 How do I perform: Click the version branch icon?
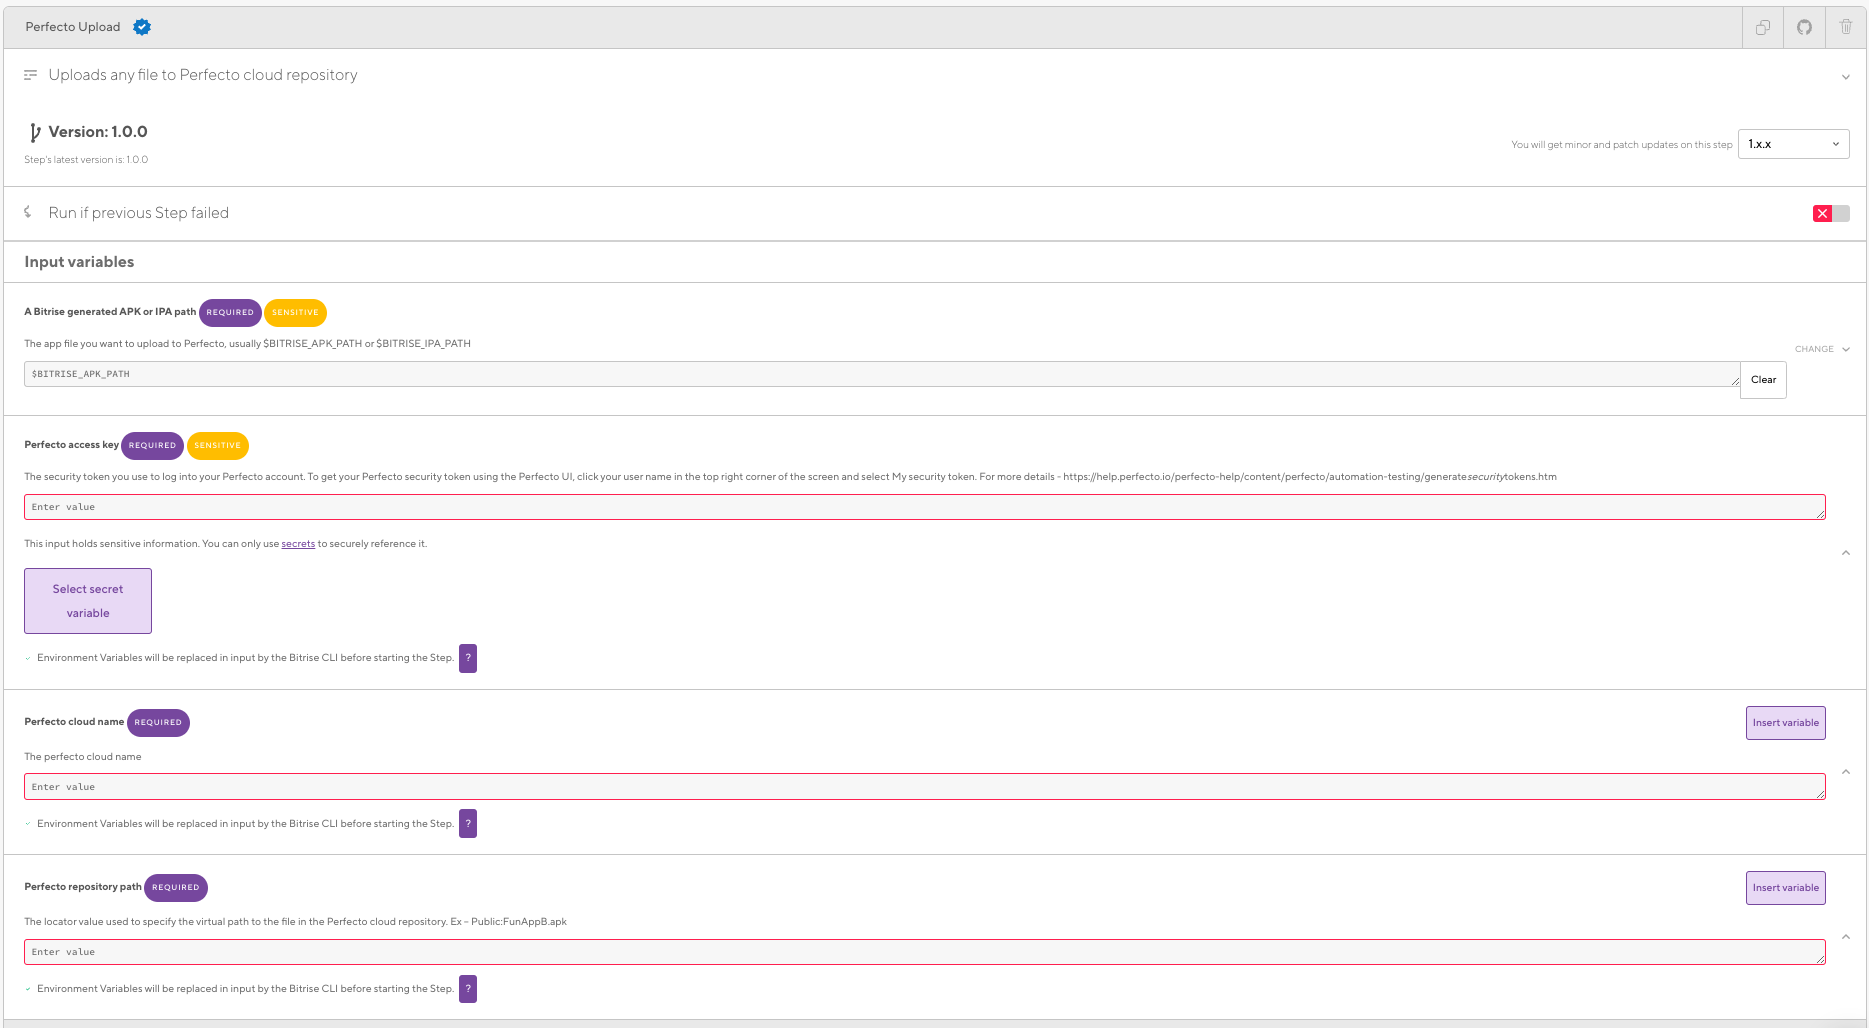(x=35, y=132)
